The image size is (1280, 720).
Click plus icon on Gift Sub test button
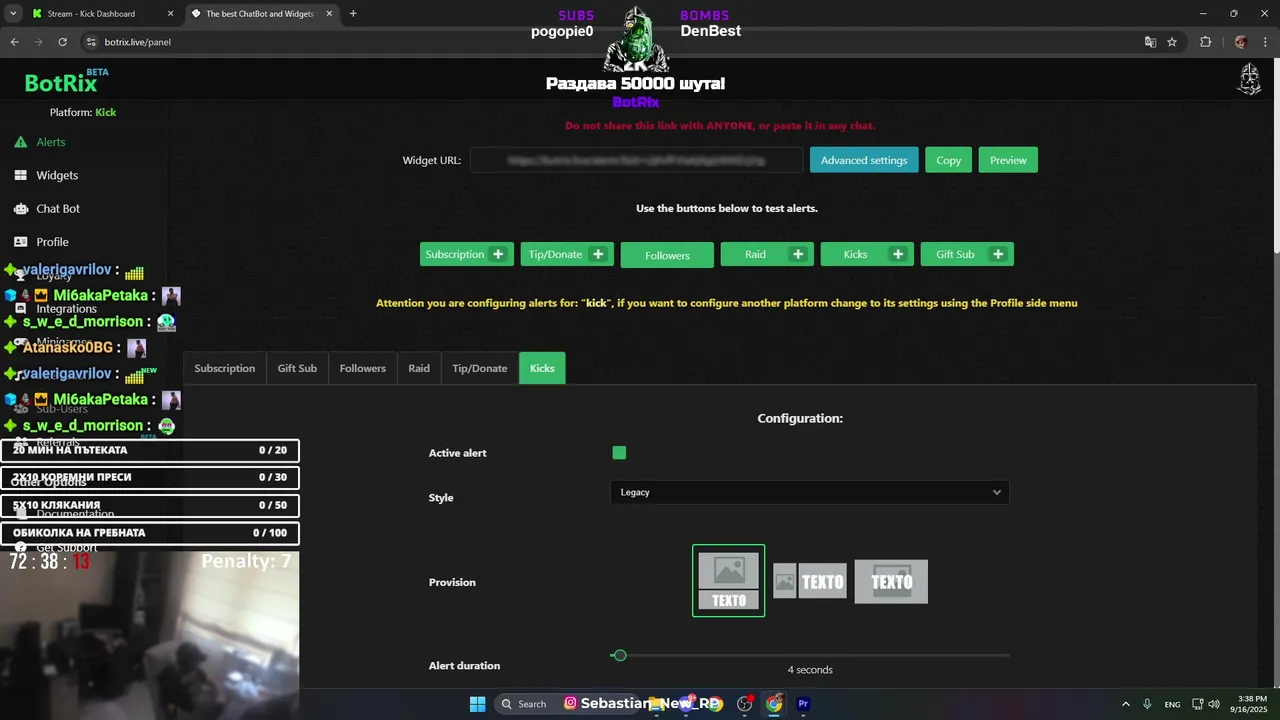click(x=998, y=254)
